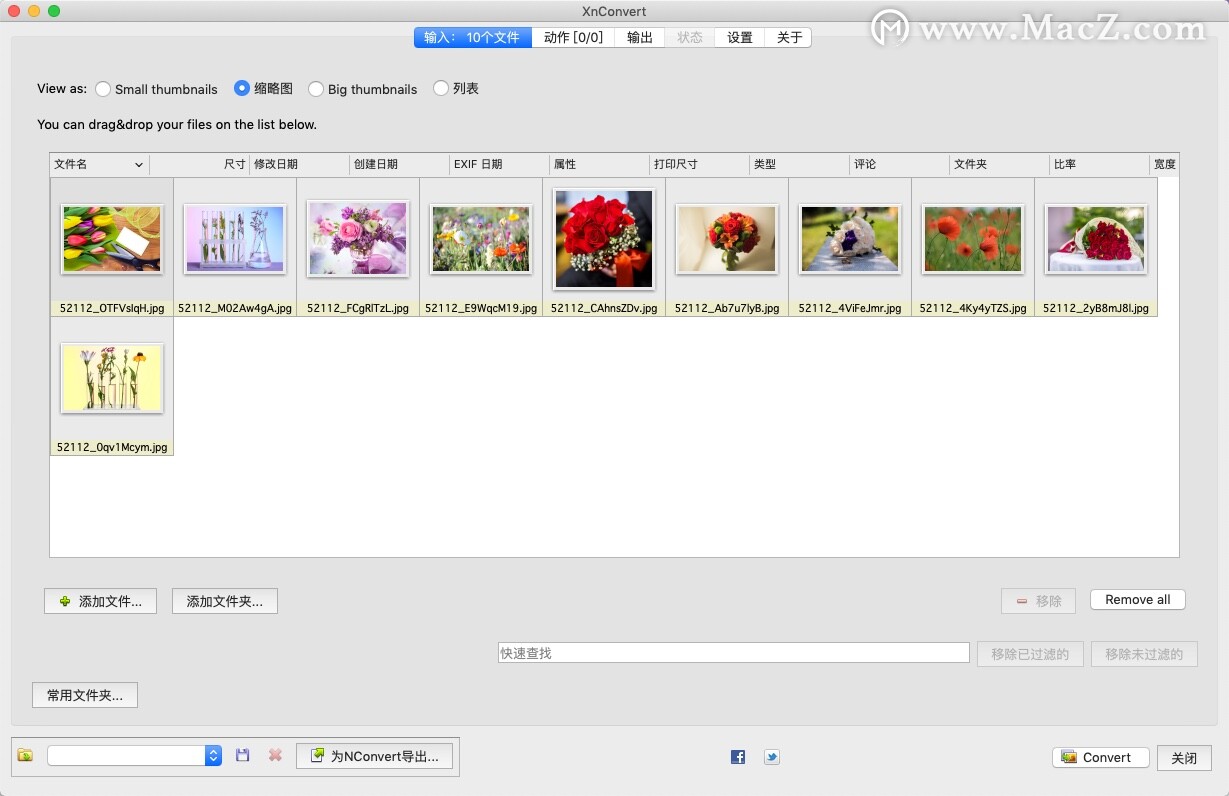Viewport: 1229px width, 796px height.
Task: Select the test tubes thumbnail 52112_M02Aw4gA.jpg
Action: coord(235,239)
